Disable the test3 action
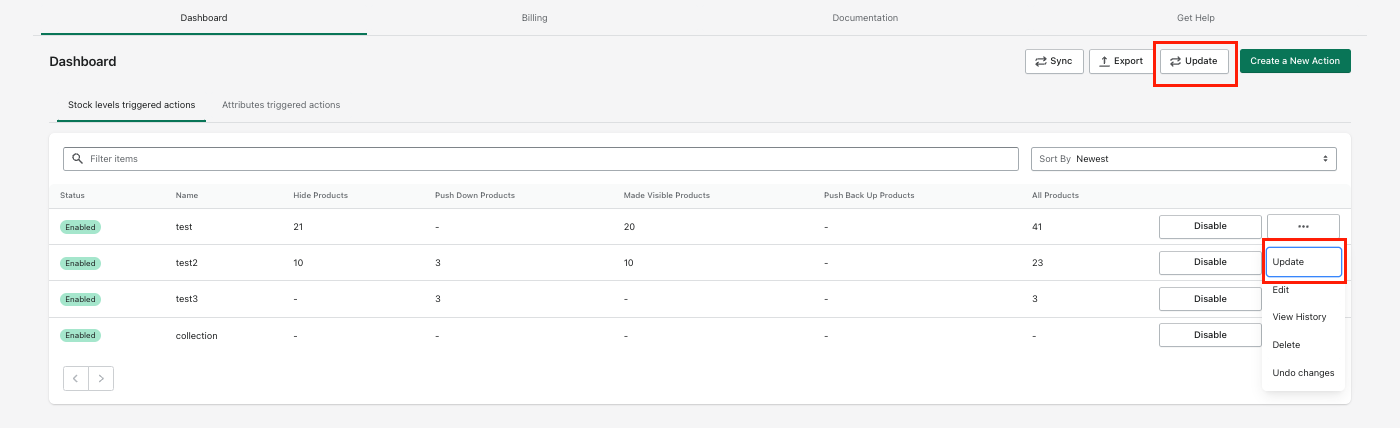 1209,299
